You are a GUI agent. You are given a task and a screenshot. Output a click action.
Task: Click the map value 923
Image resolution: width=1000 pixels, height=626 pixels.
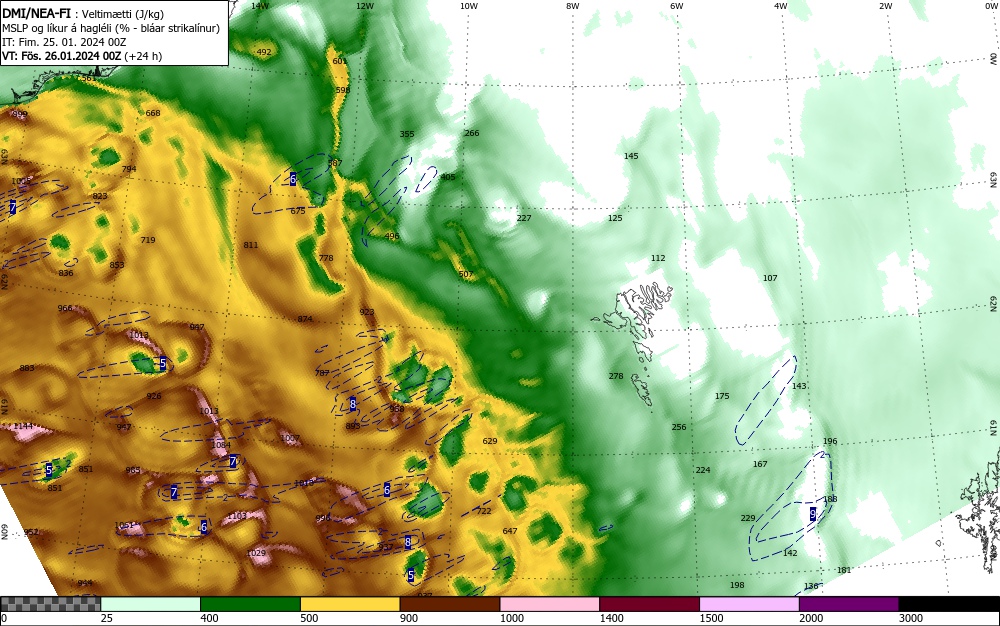click(x=367, y=312)
